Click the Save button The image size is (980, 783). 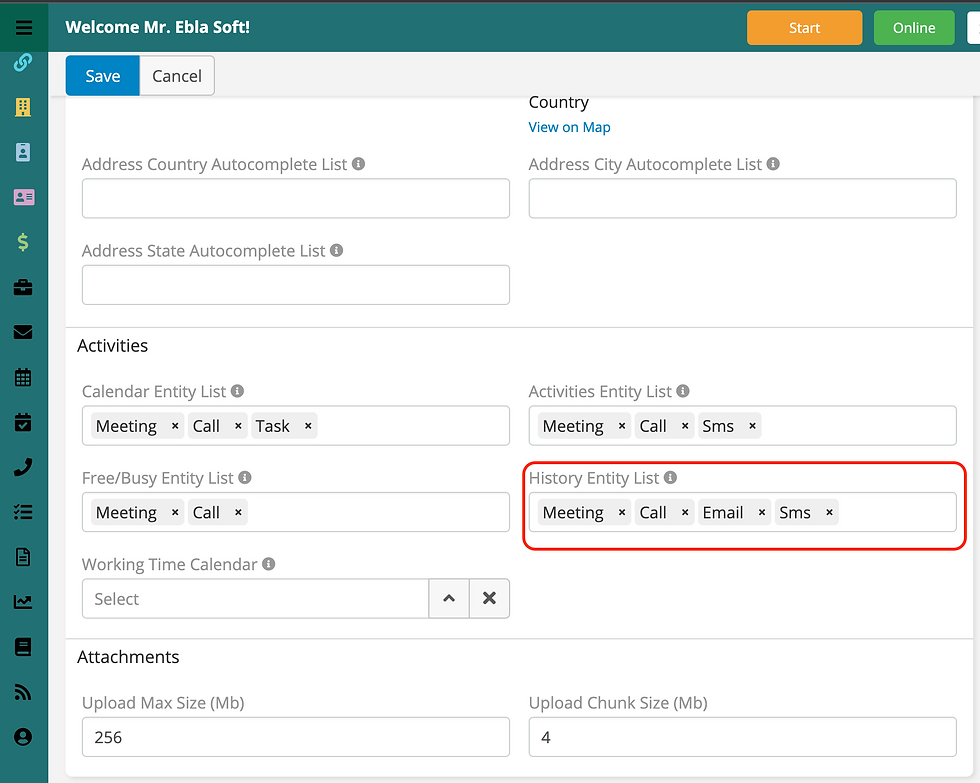(103, 76)
